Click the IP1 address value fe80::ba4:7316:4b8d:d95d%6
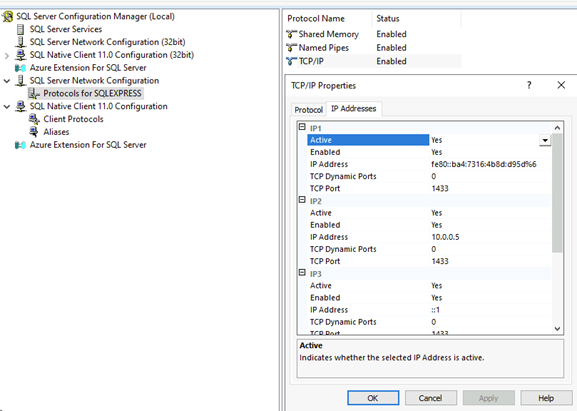 pos(484,164)
